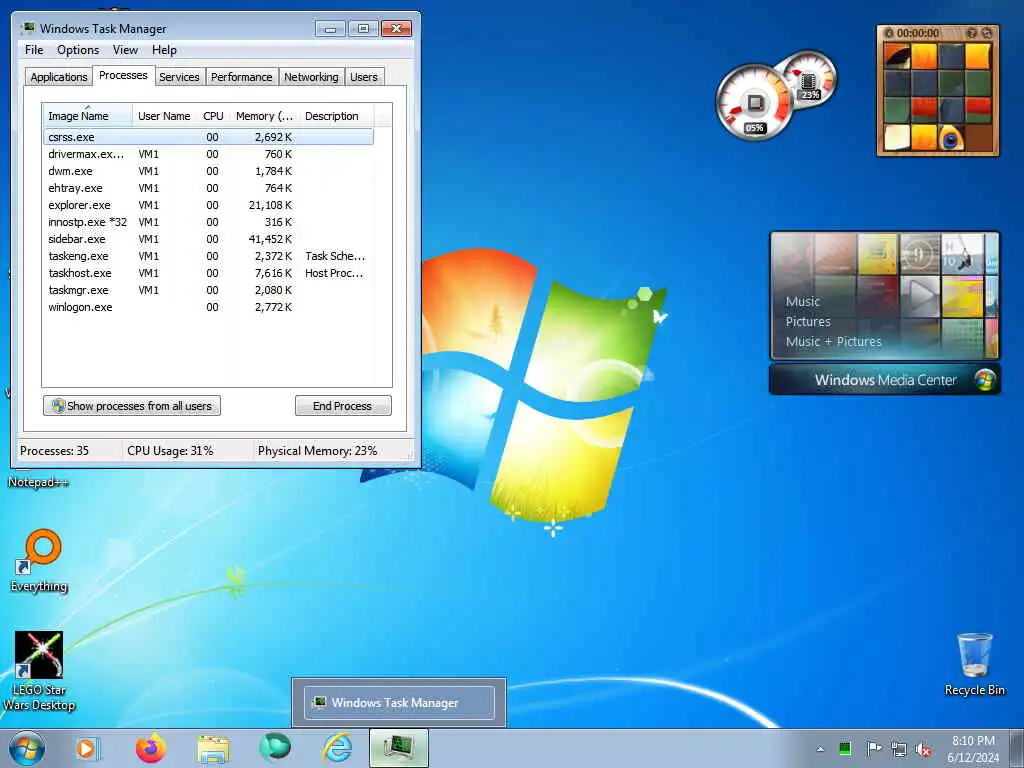Image resolution: width=1024 pixels, height=768 pixels.
Task: Switch to the Applications tab
Action: click(59, 77)
